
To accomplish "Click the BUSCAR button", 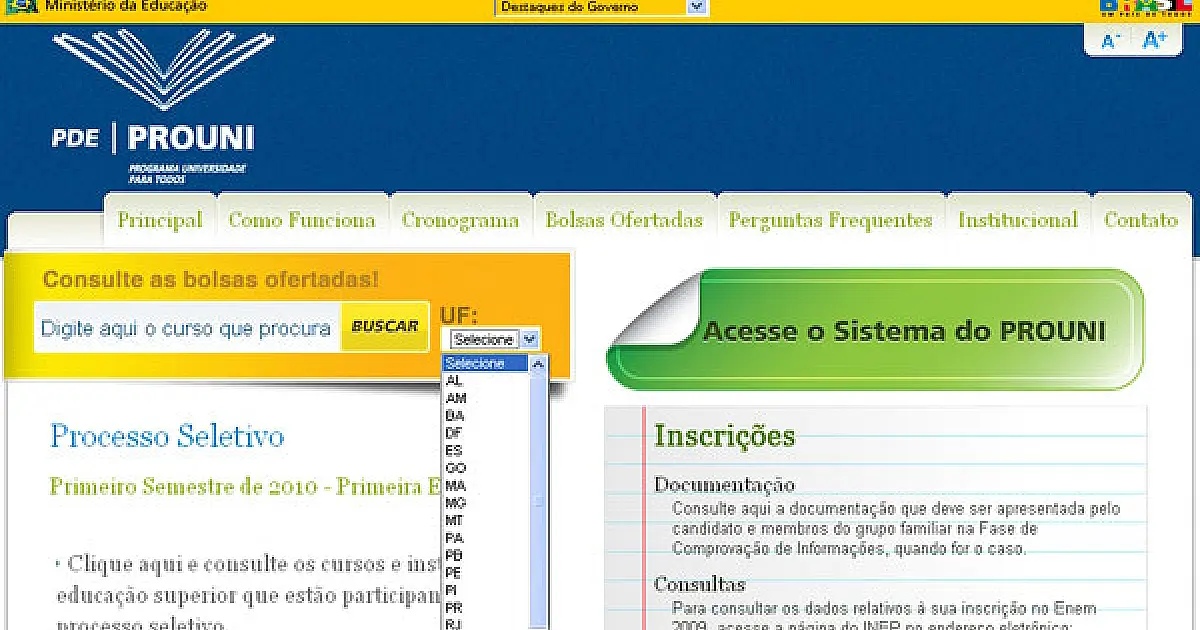I will pos(385,327).
